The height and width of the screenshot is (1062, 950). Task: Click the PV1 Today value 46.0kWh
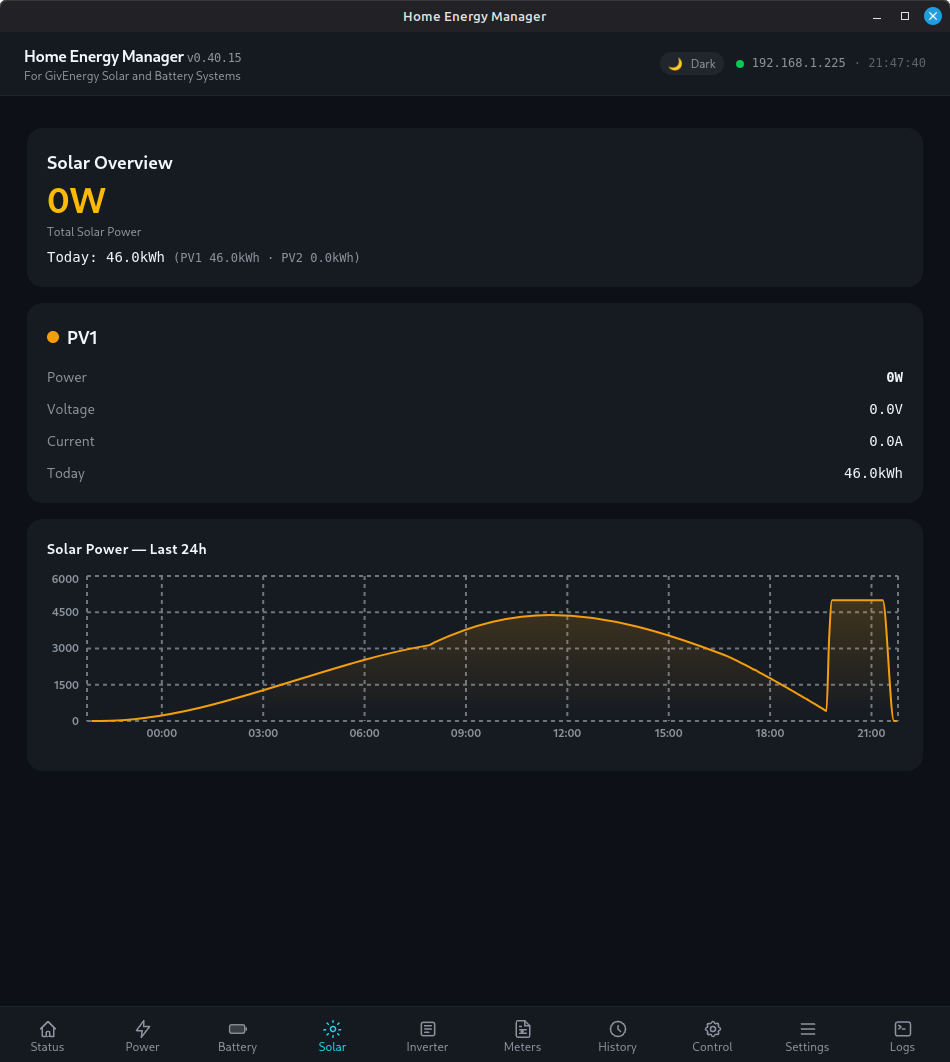point(873,473)
